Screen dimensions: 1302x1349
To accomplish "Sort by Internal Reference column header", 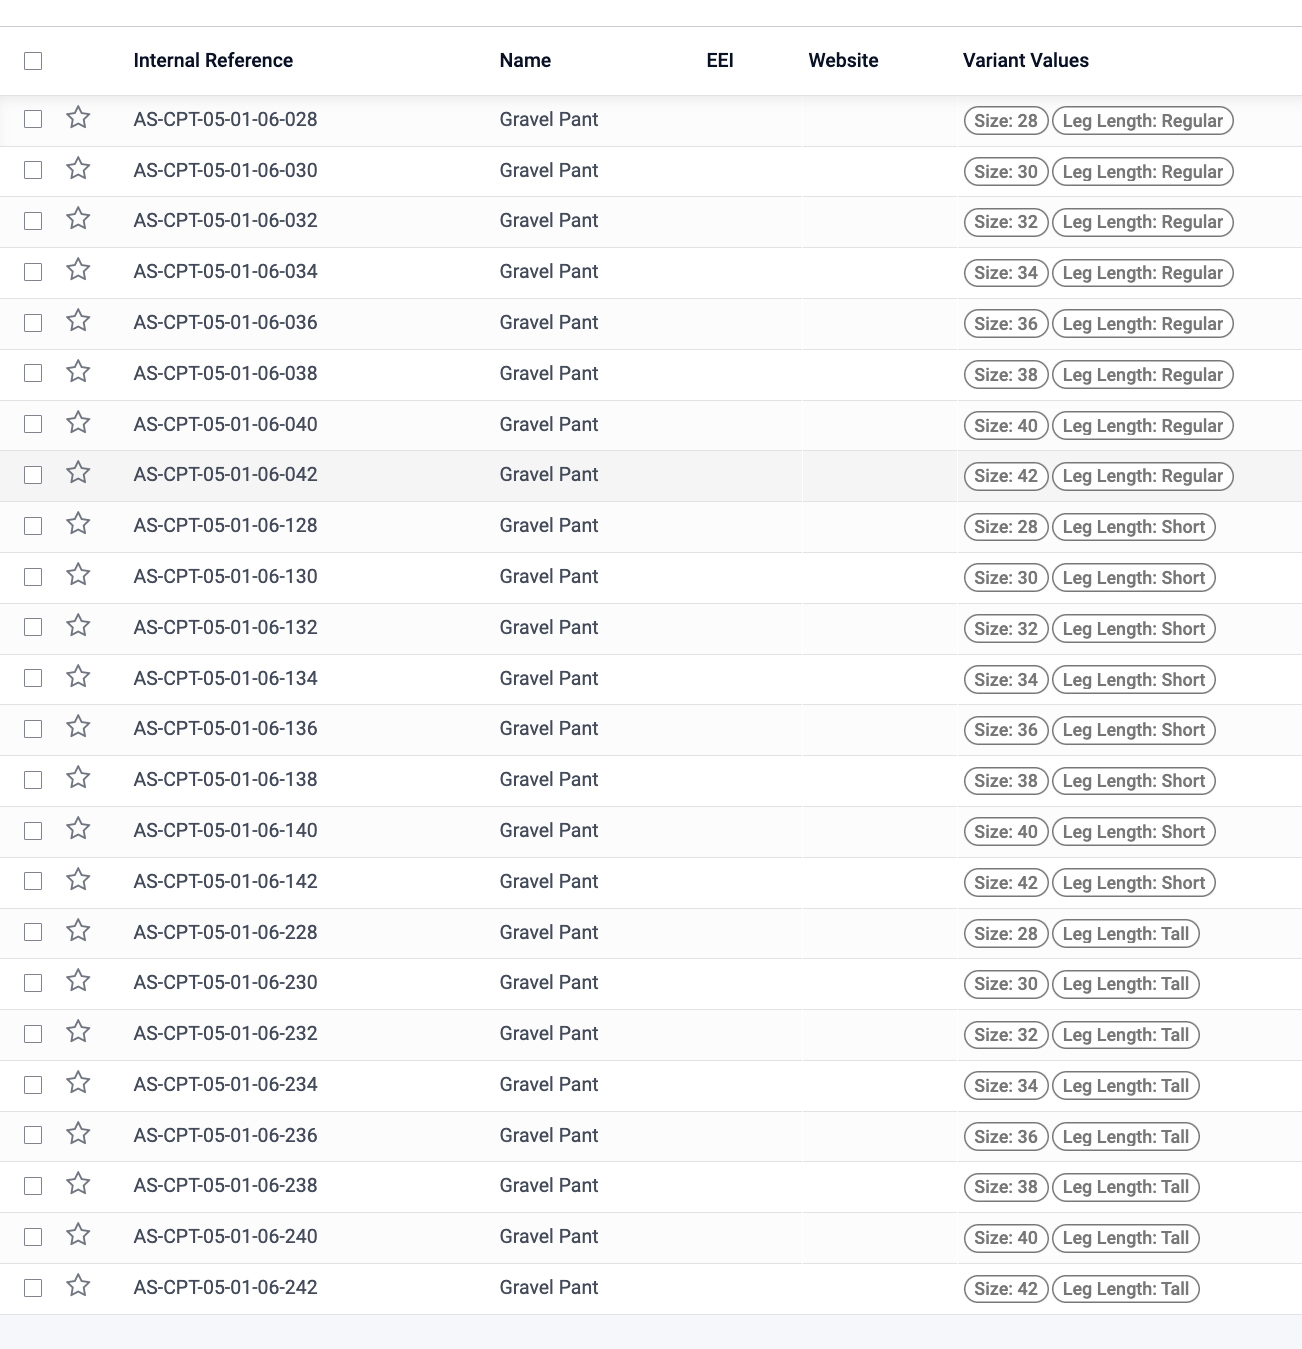I will pyautogui.click(x=213, y=60).
